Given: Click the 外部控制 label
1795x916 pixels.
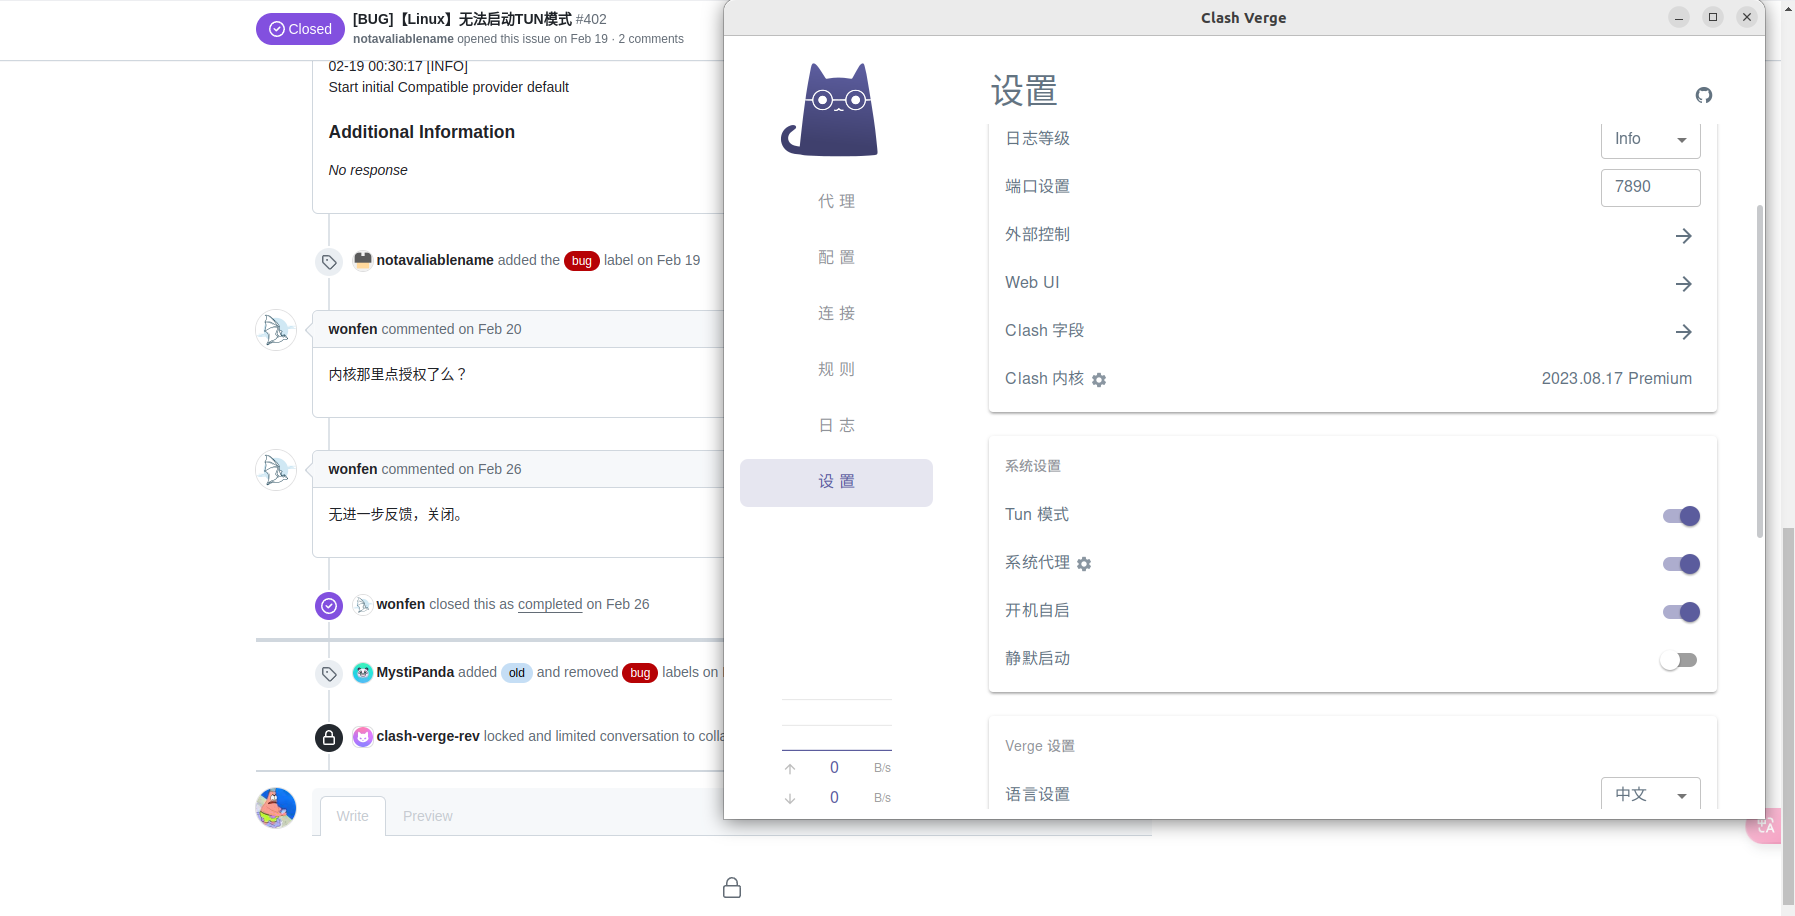Looking at the screenshot, I should tap(1037, 235).
